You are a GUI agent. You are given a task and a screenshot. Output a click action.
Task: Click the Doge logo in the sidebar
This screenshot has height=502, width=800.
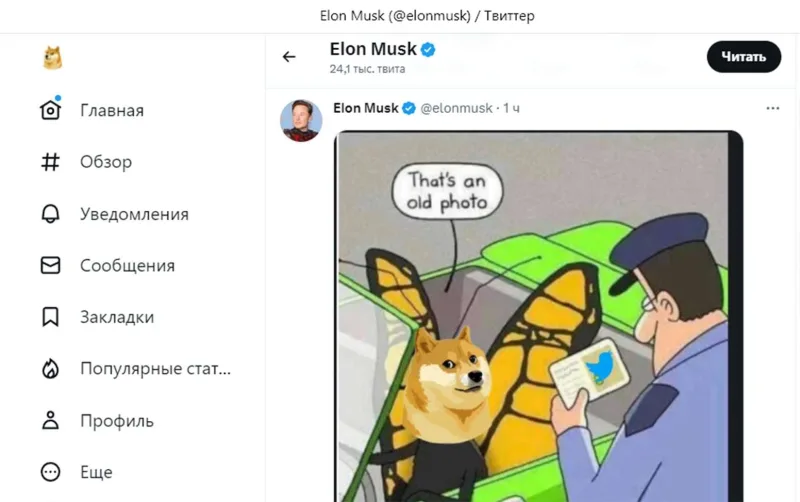click(x=53, y=59)
